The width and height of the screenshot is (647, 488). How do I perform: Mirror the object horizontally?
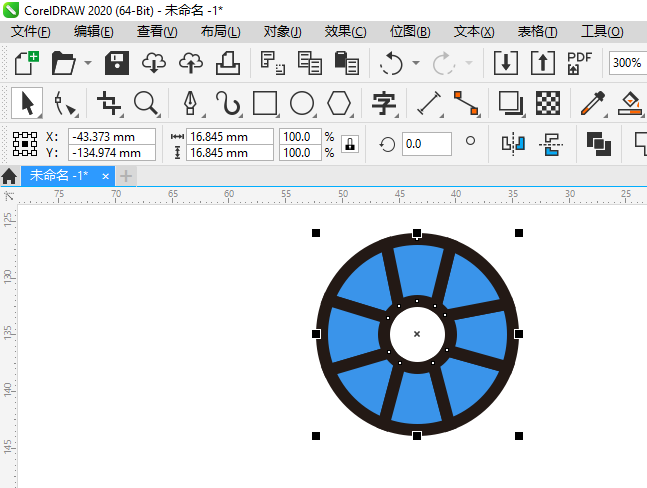coord(513,144)
